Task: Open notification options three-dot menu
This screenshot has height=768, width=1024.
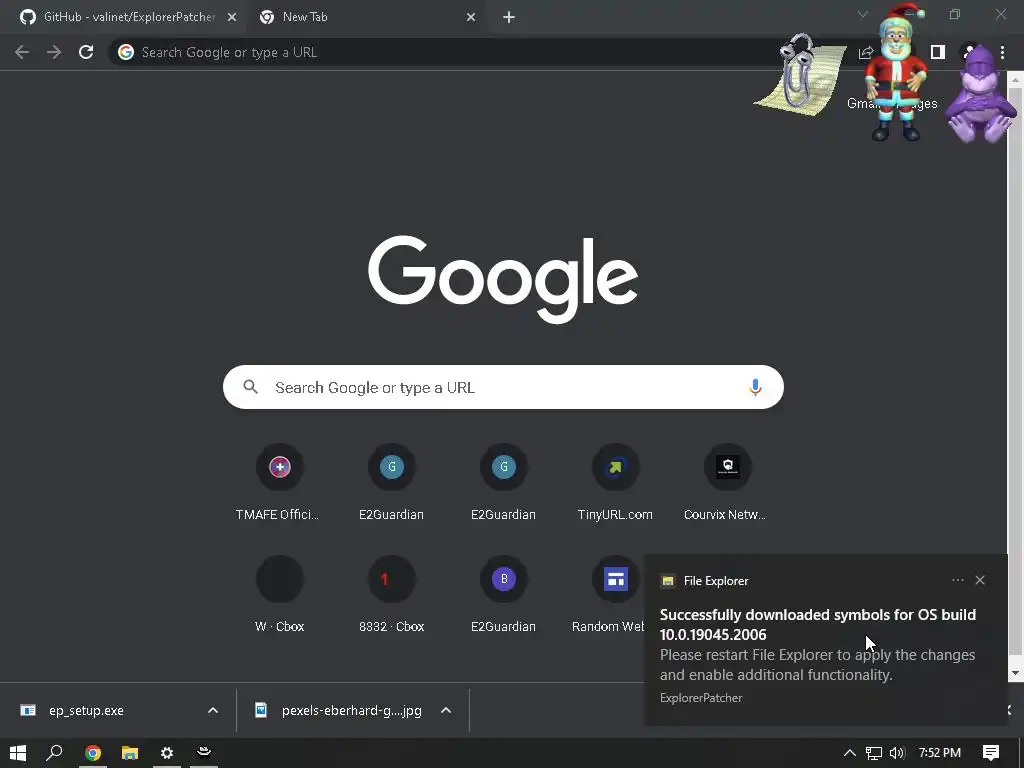Action: pyautogui.click(x=957, y=580)
